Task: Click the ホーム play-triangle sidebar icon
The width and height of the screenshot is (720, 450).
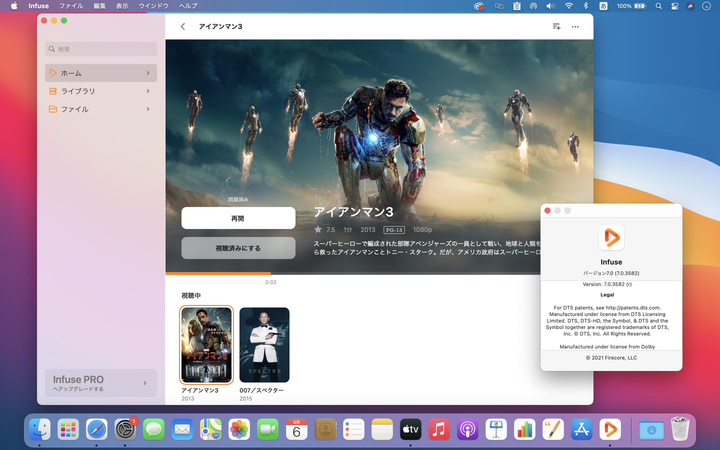Action: click(53, 73)
